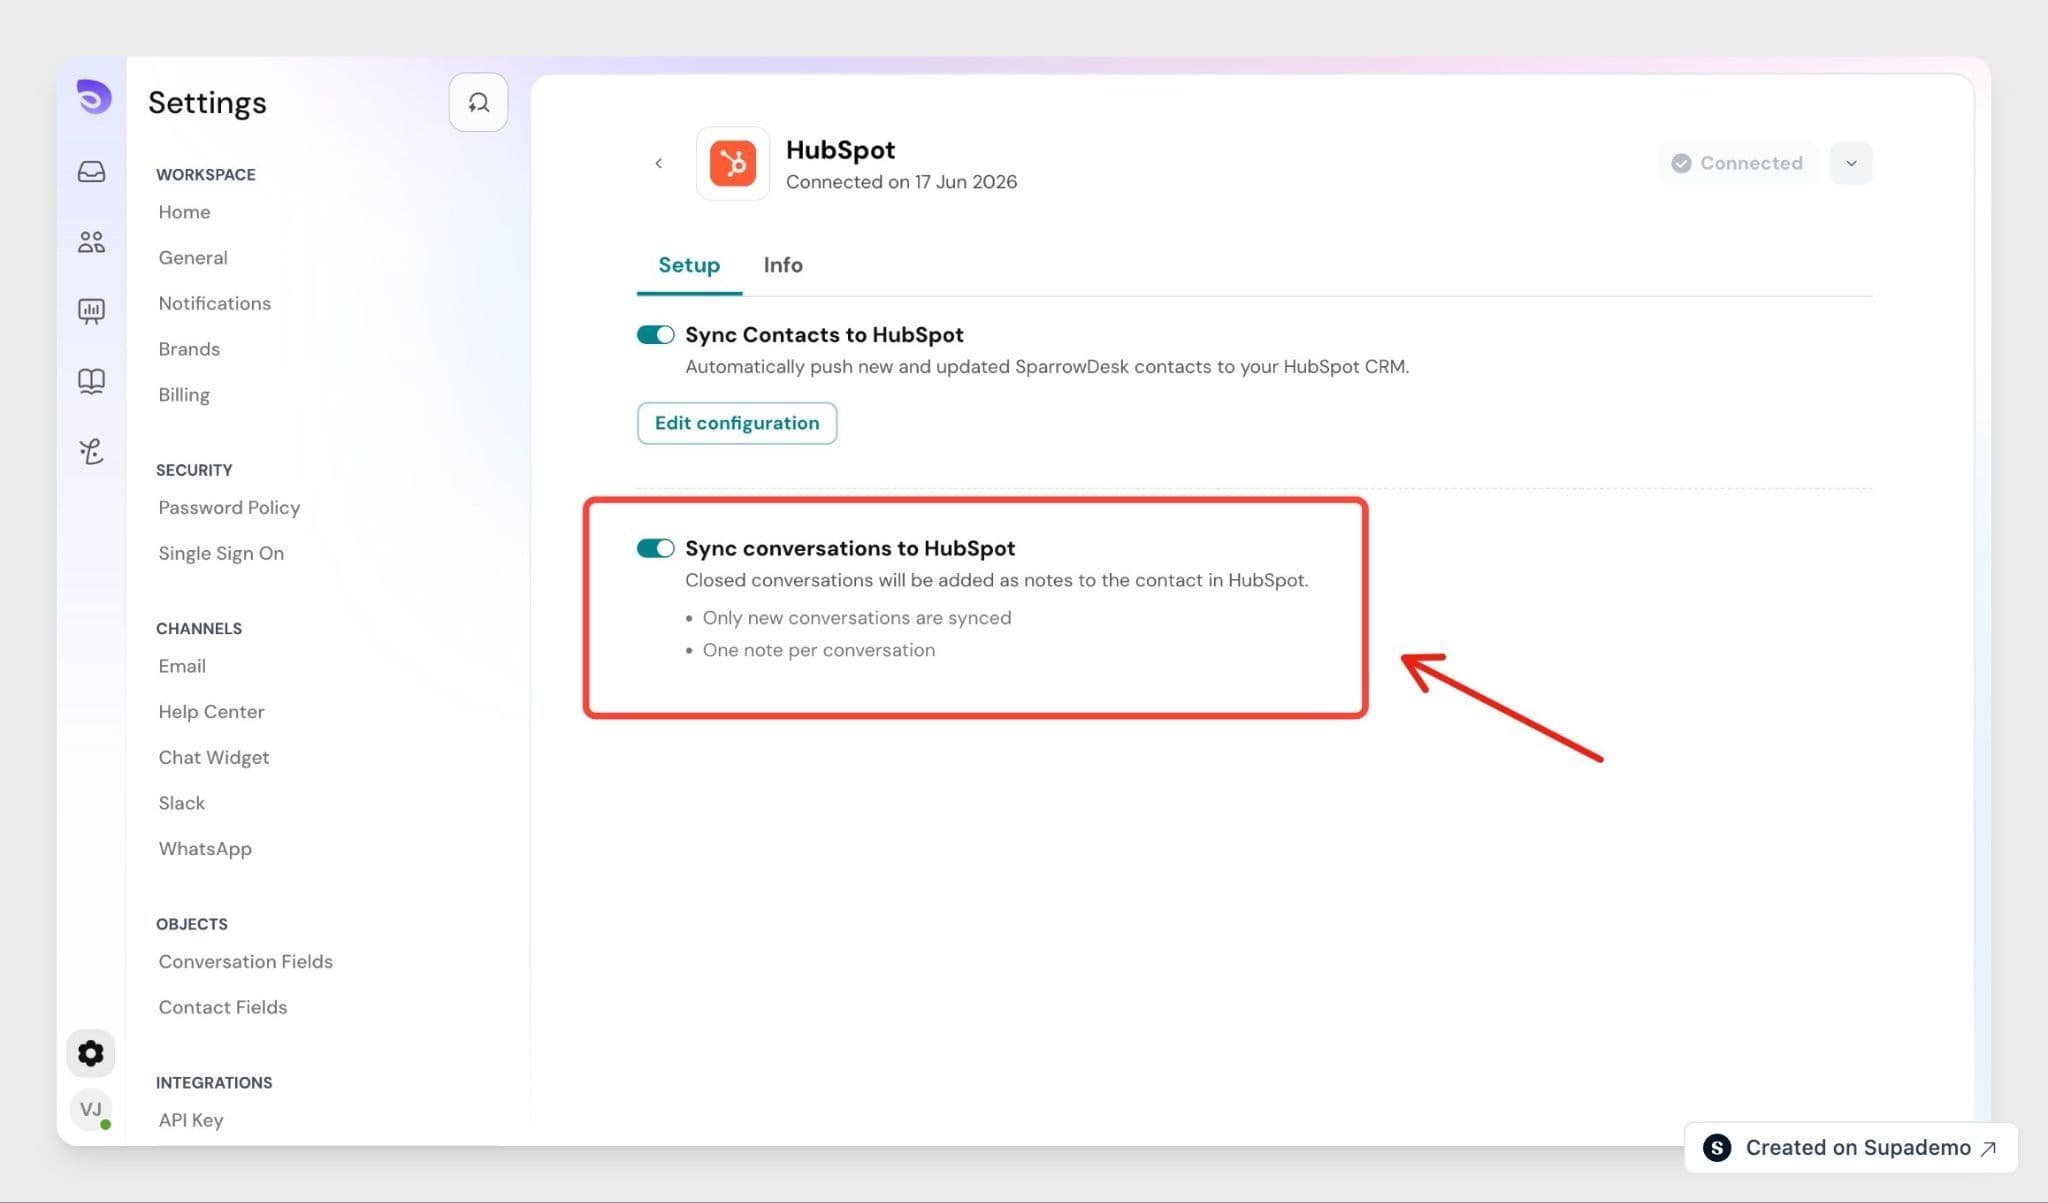Click the HubSpot title text

click(840, 150)
